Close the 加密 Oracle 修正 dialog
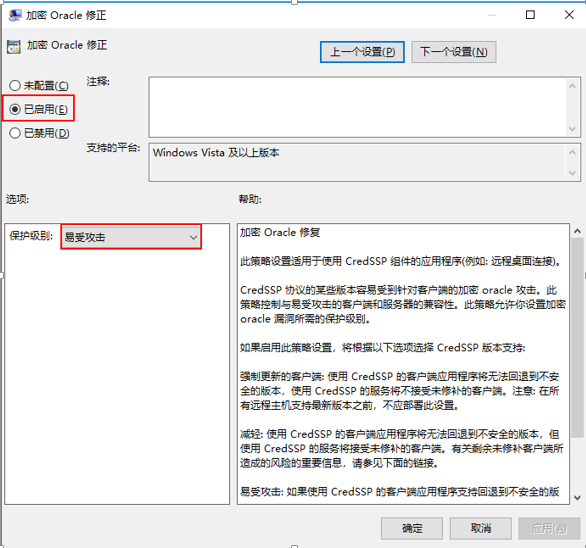 569,15
